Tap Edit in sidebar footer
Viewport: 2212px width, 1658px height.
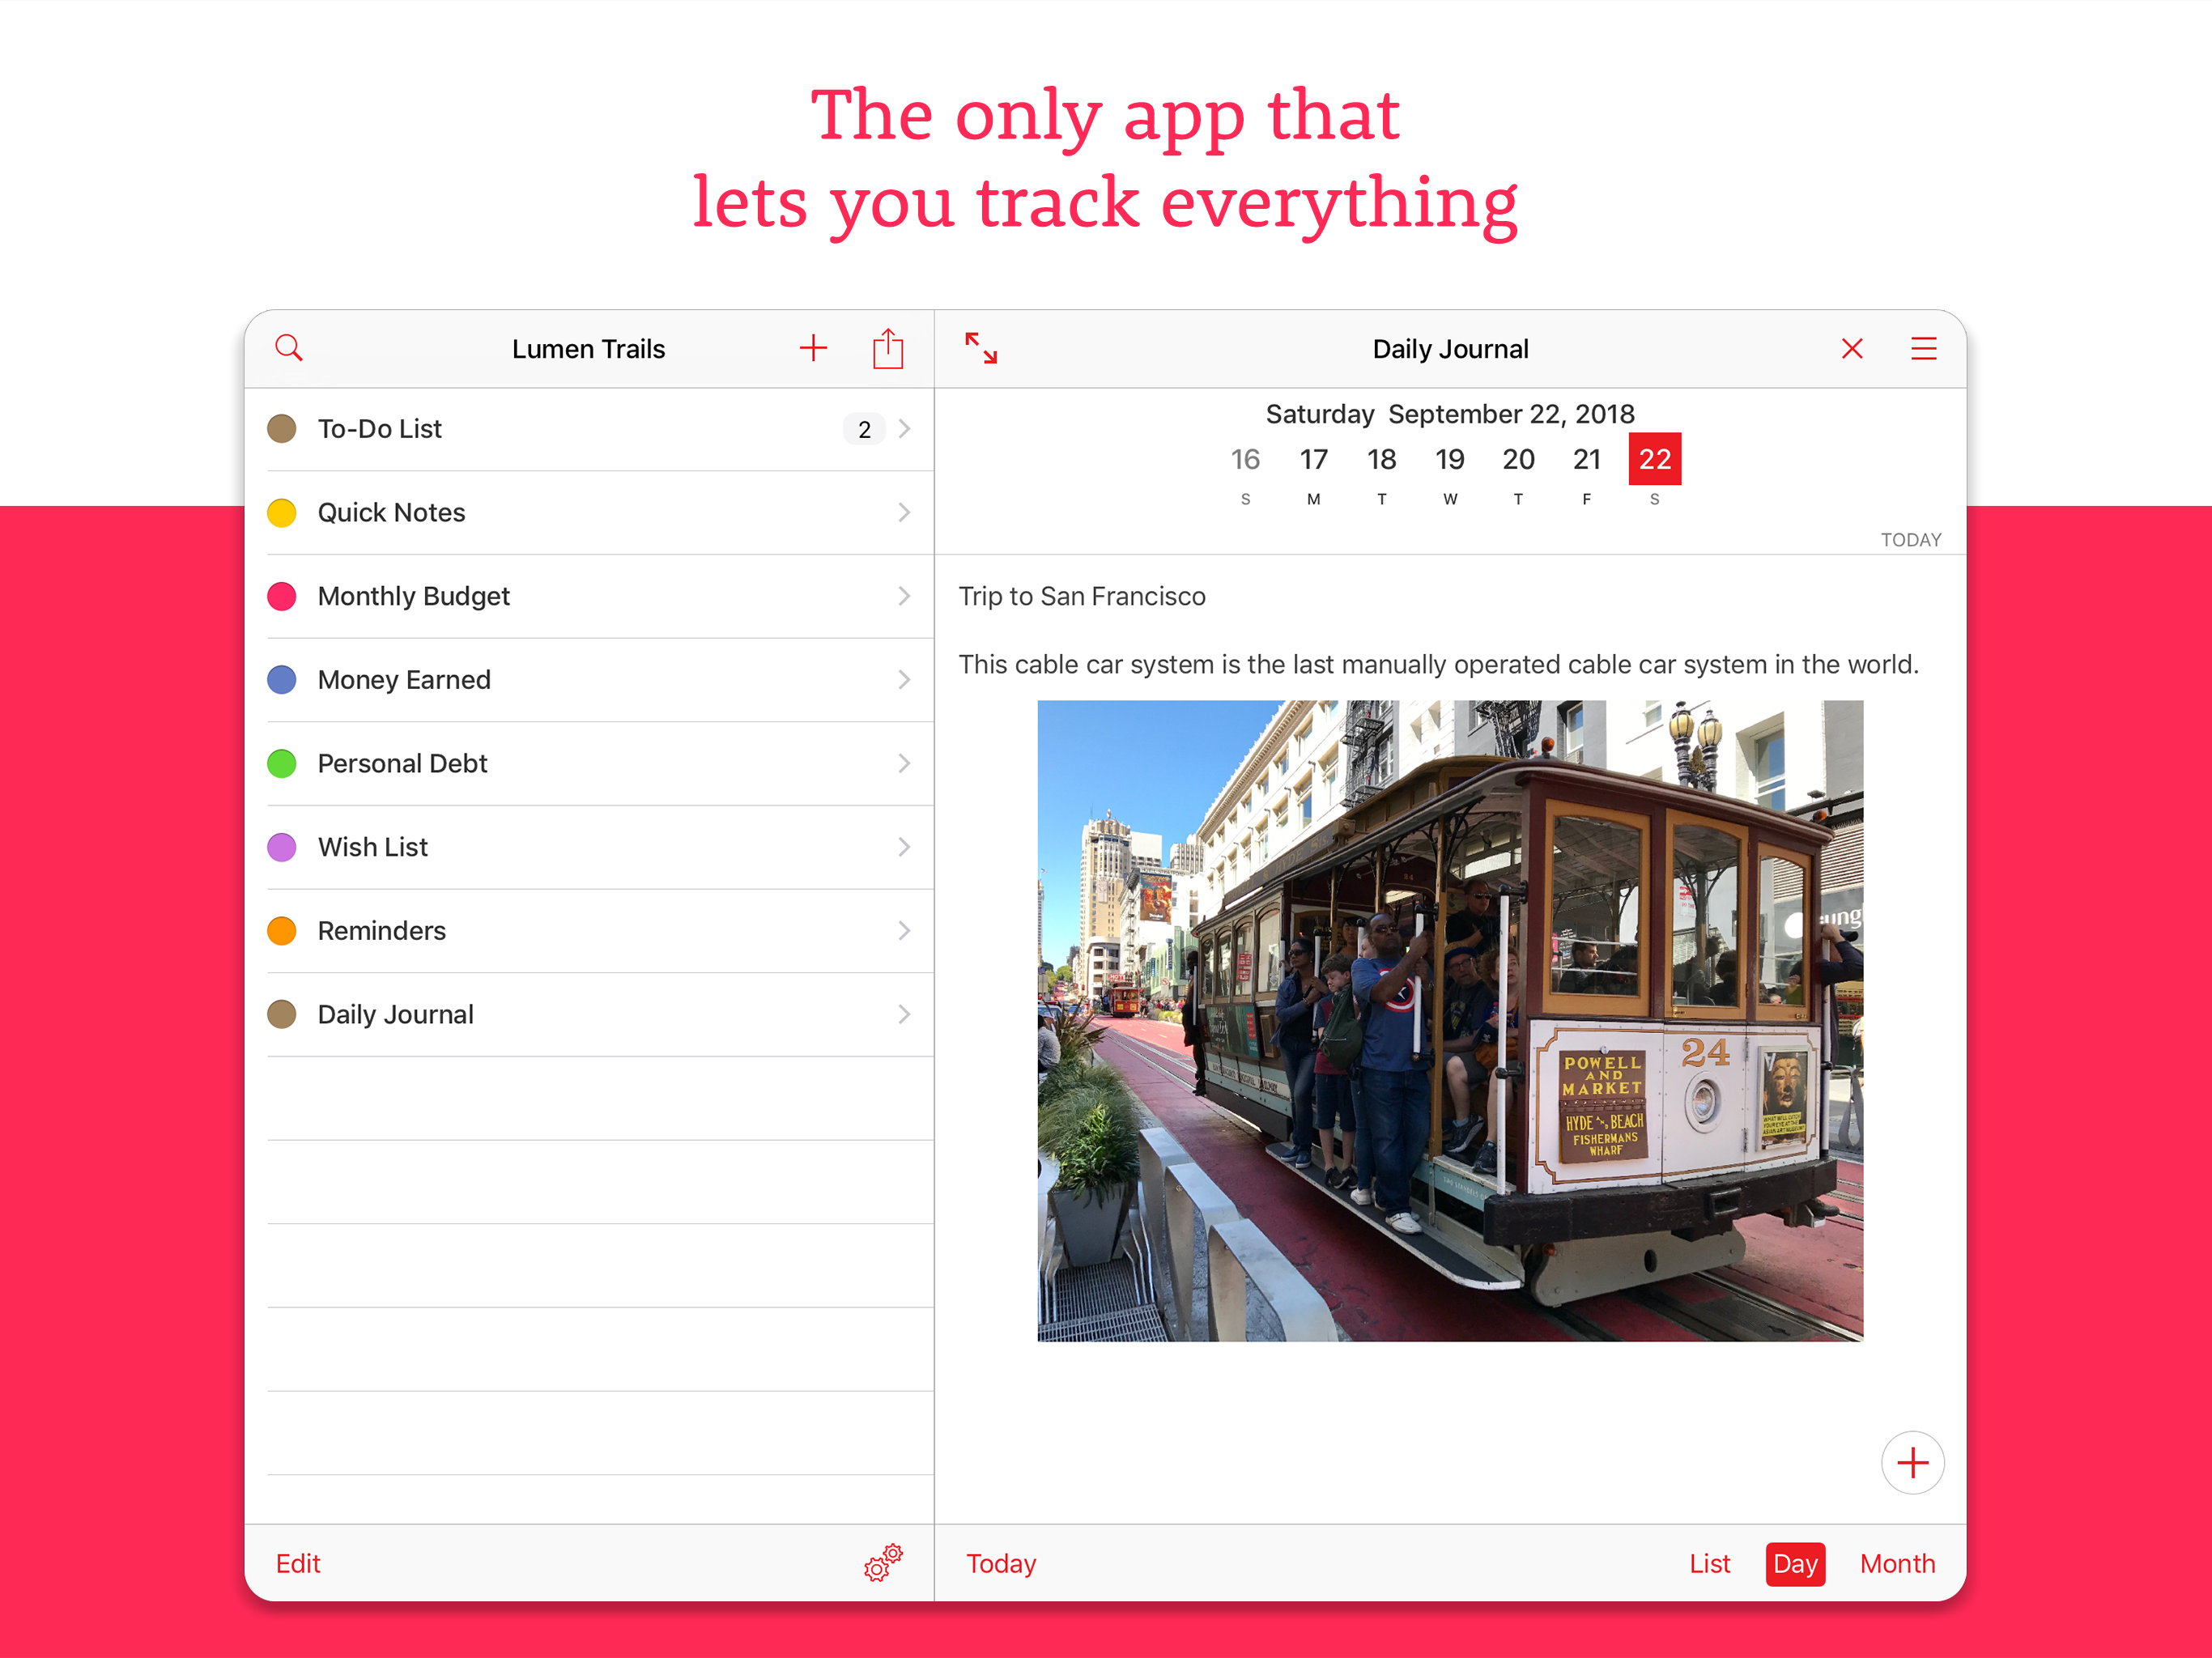(x=298, y=1563)
